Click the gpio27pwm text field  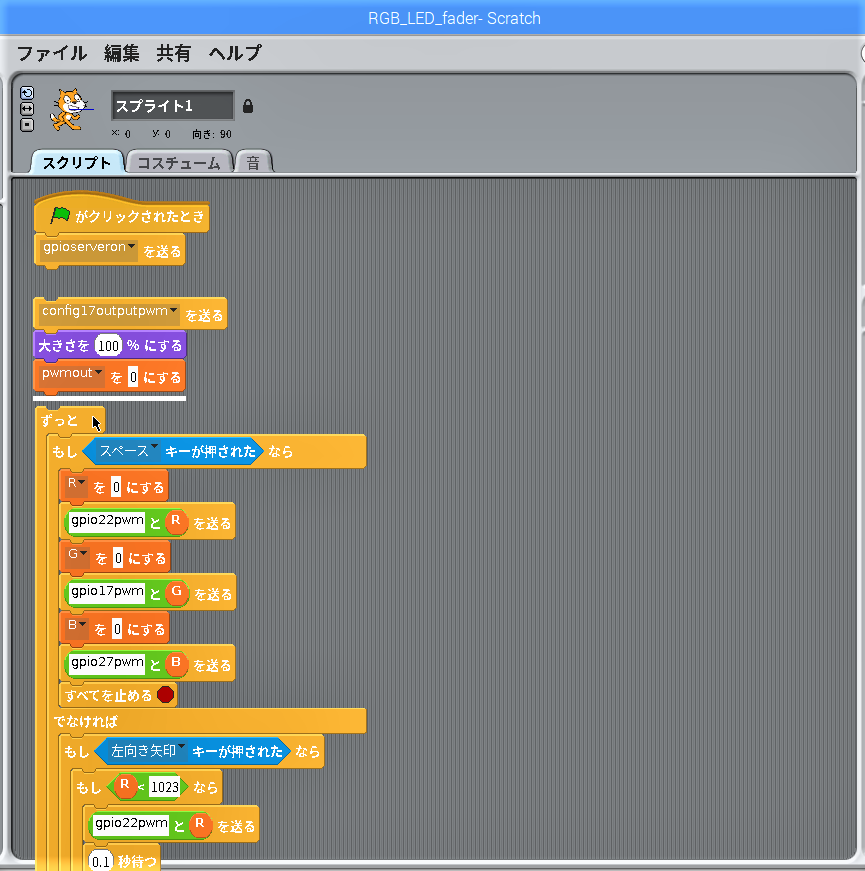[107, 664]
